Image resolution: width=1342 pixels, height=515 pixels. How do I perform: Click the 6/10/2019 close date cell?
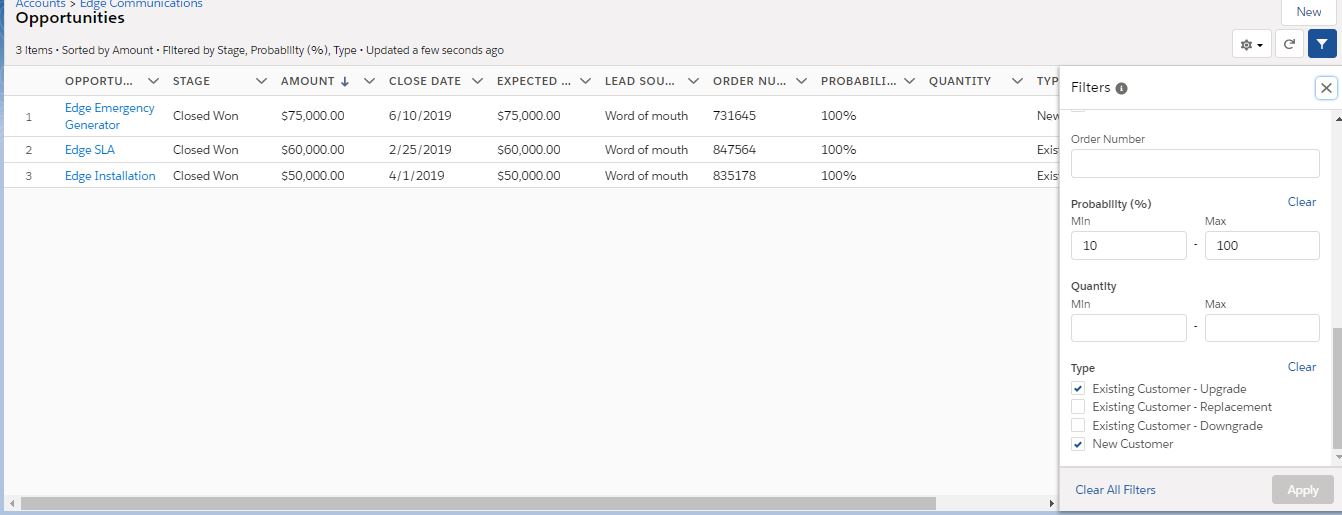click(420, 116)
